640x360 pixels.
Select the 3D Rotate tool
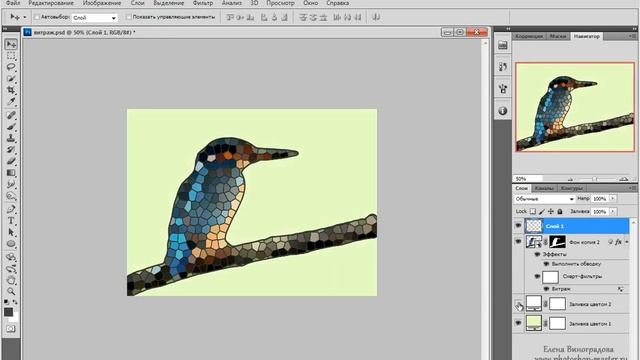[x=11, y=257]
